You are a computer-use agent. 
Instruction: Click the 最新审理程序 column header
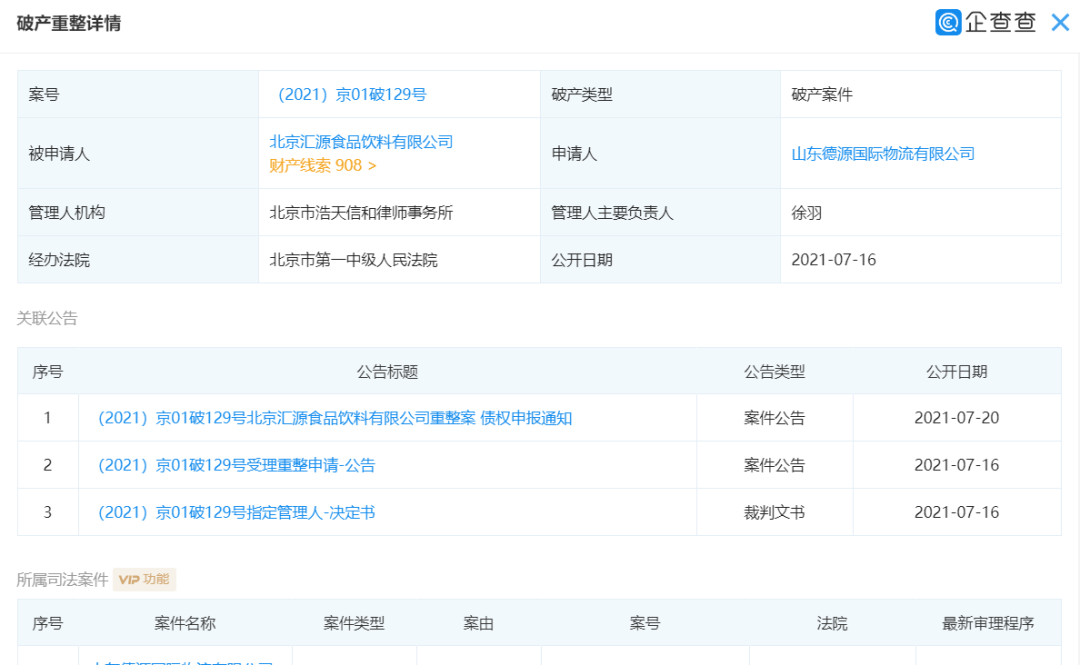coord(988,624)
